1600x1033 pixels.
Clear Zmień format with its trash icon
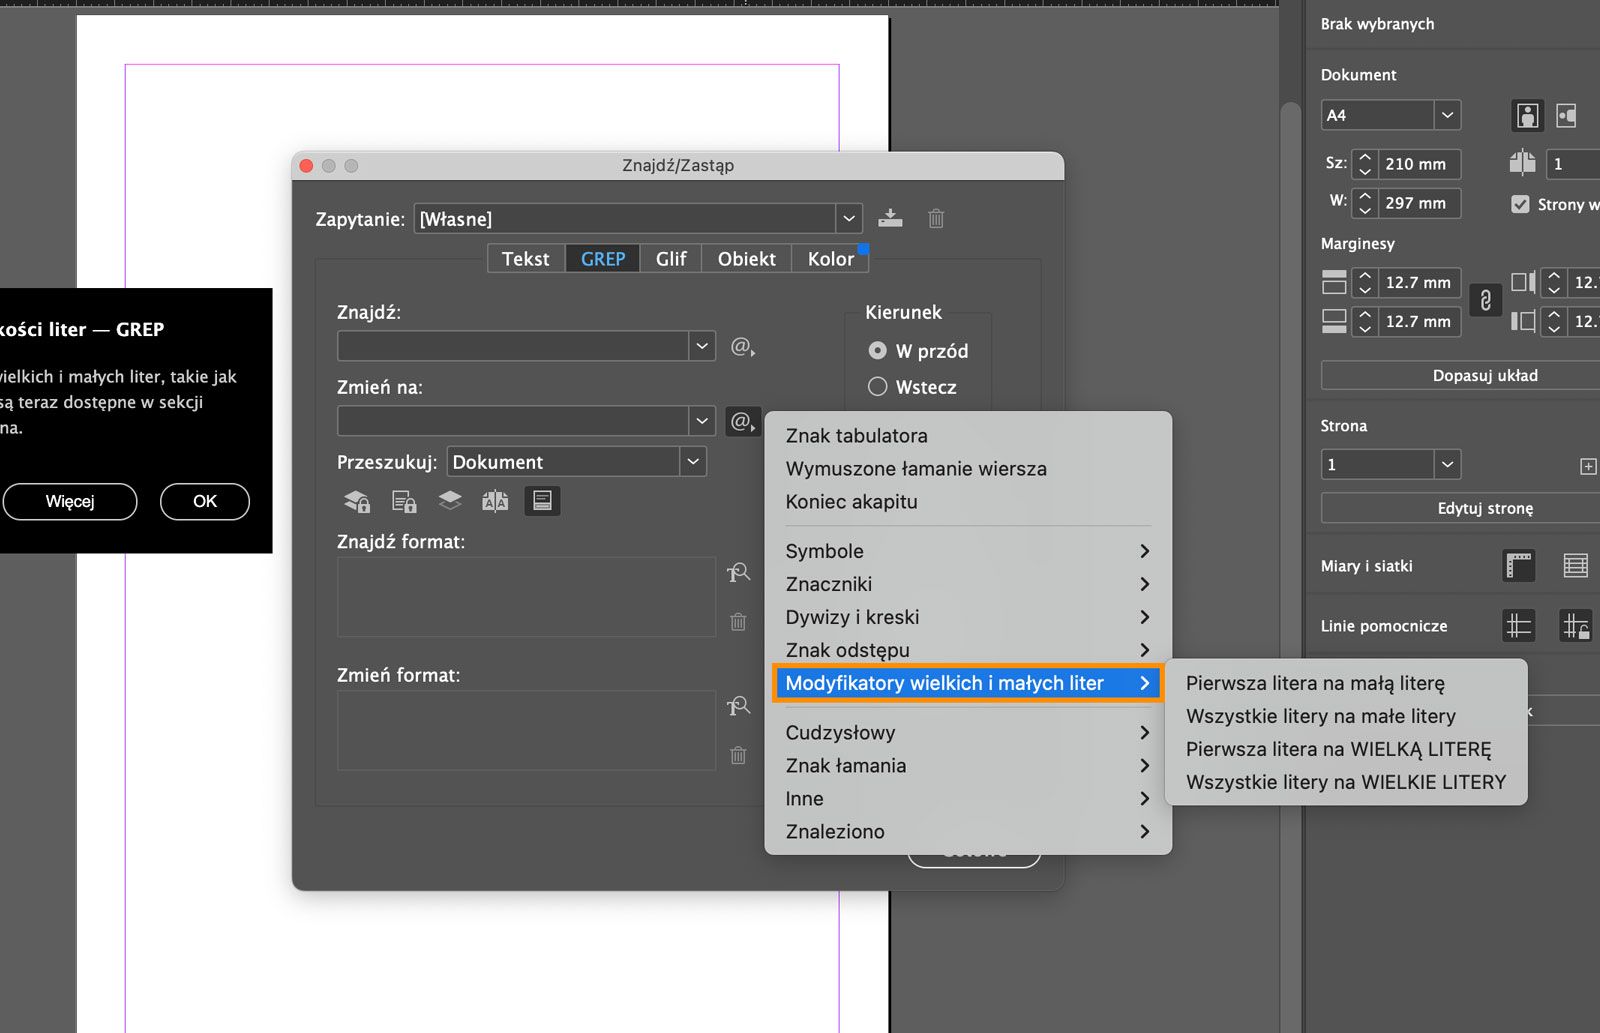coord(738,755)
